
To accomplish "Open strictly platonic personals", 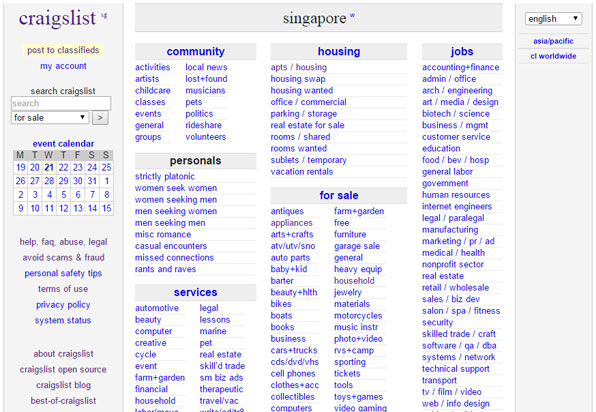I will [x=165, y=176].
